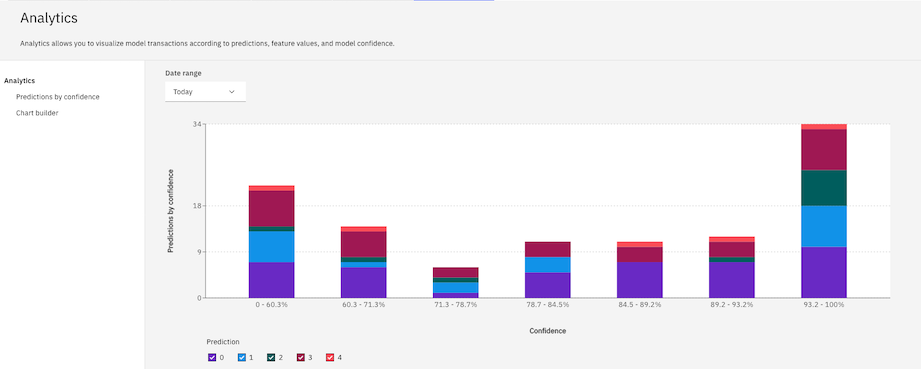The image size is (921, 369).
Task: Click the Date range dropdown chevron arrow
Action: [x=231, y=92]
